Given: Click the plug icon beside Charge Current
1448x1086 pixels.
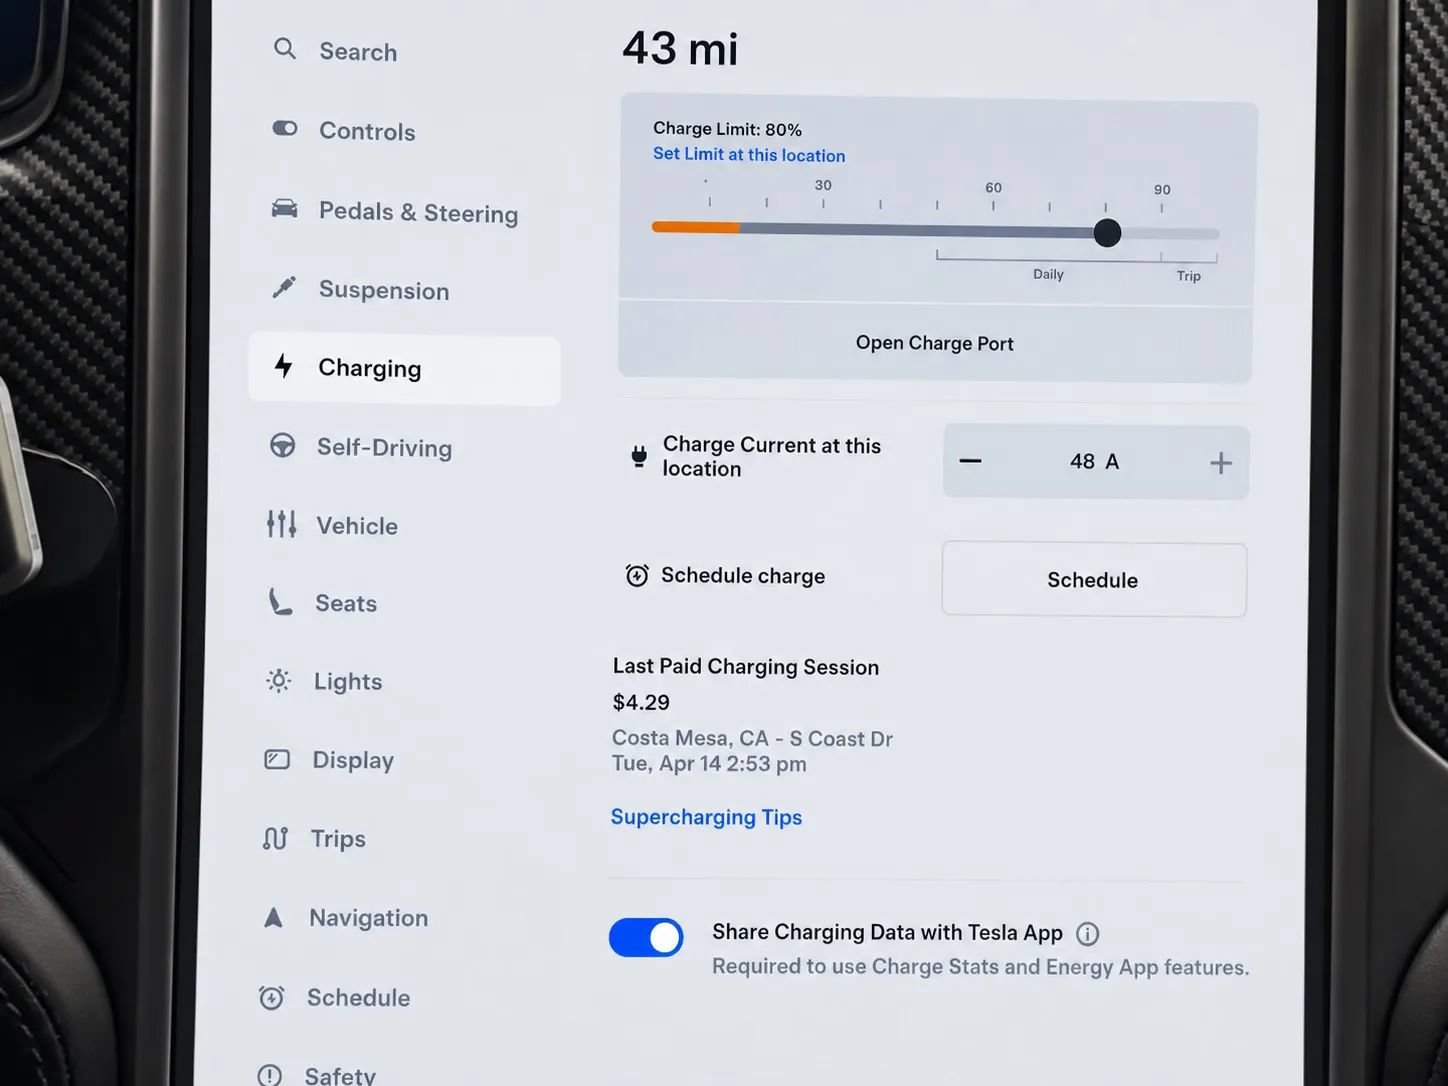Looking at the screenshot, I should [x=639, y=457].
